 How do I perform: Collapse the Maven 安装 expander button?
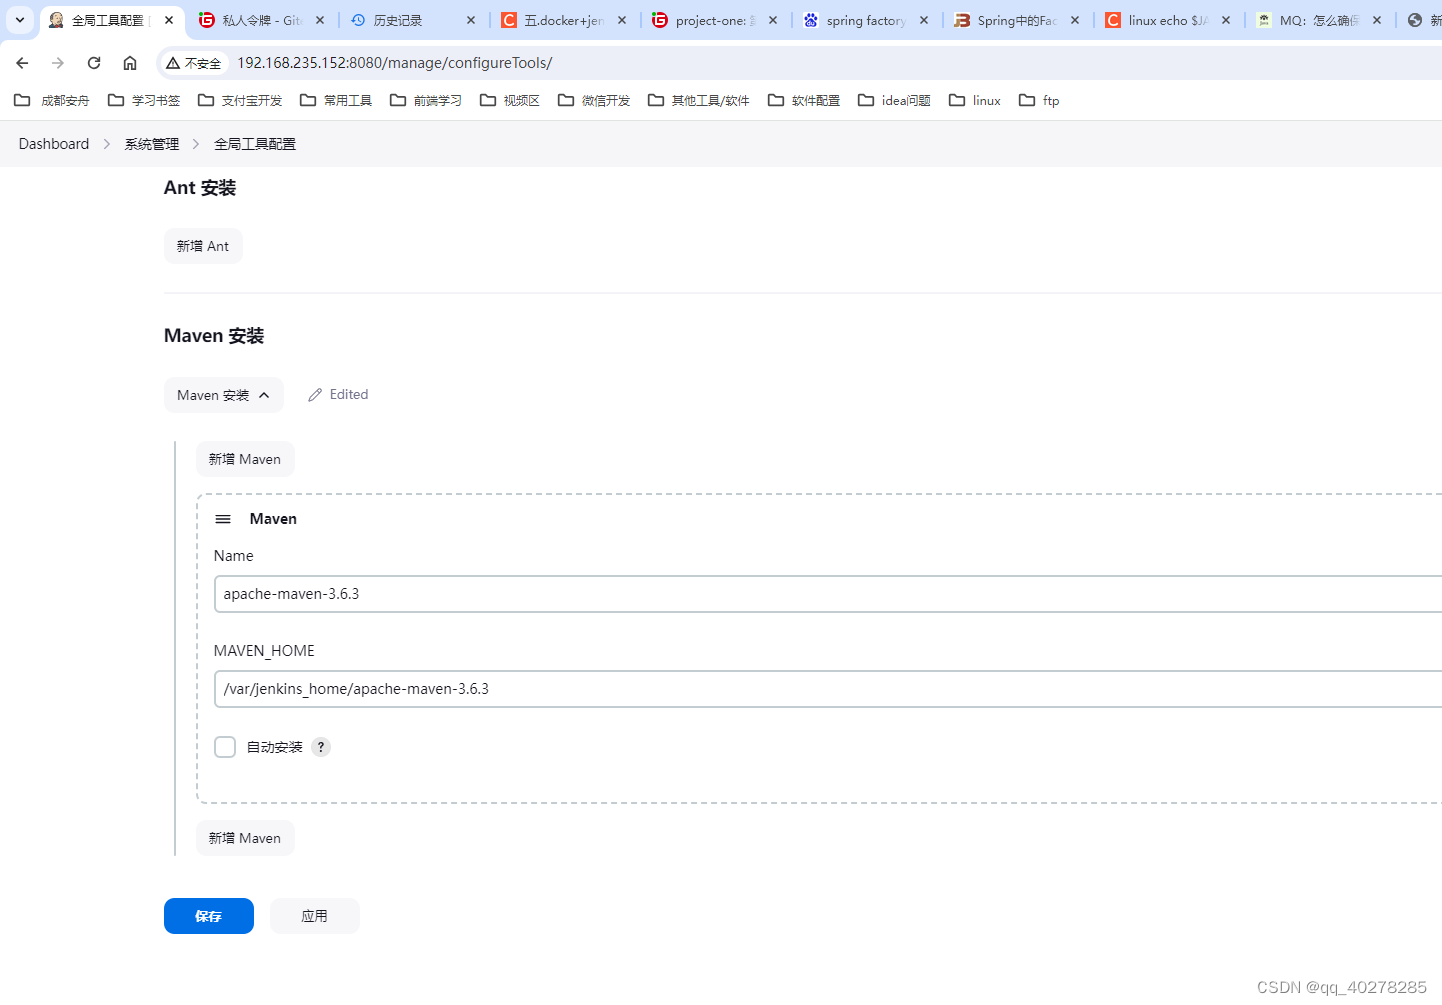pyautogui.click(x=224, y=395)
